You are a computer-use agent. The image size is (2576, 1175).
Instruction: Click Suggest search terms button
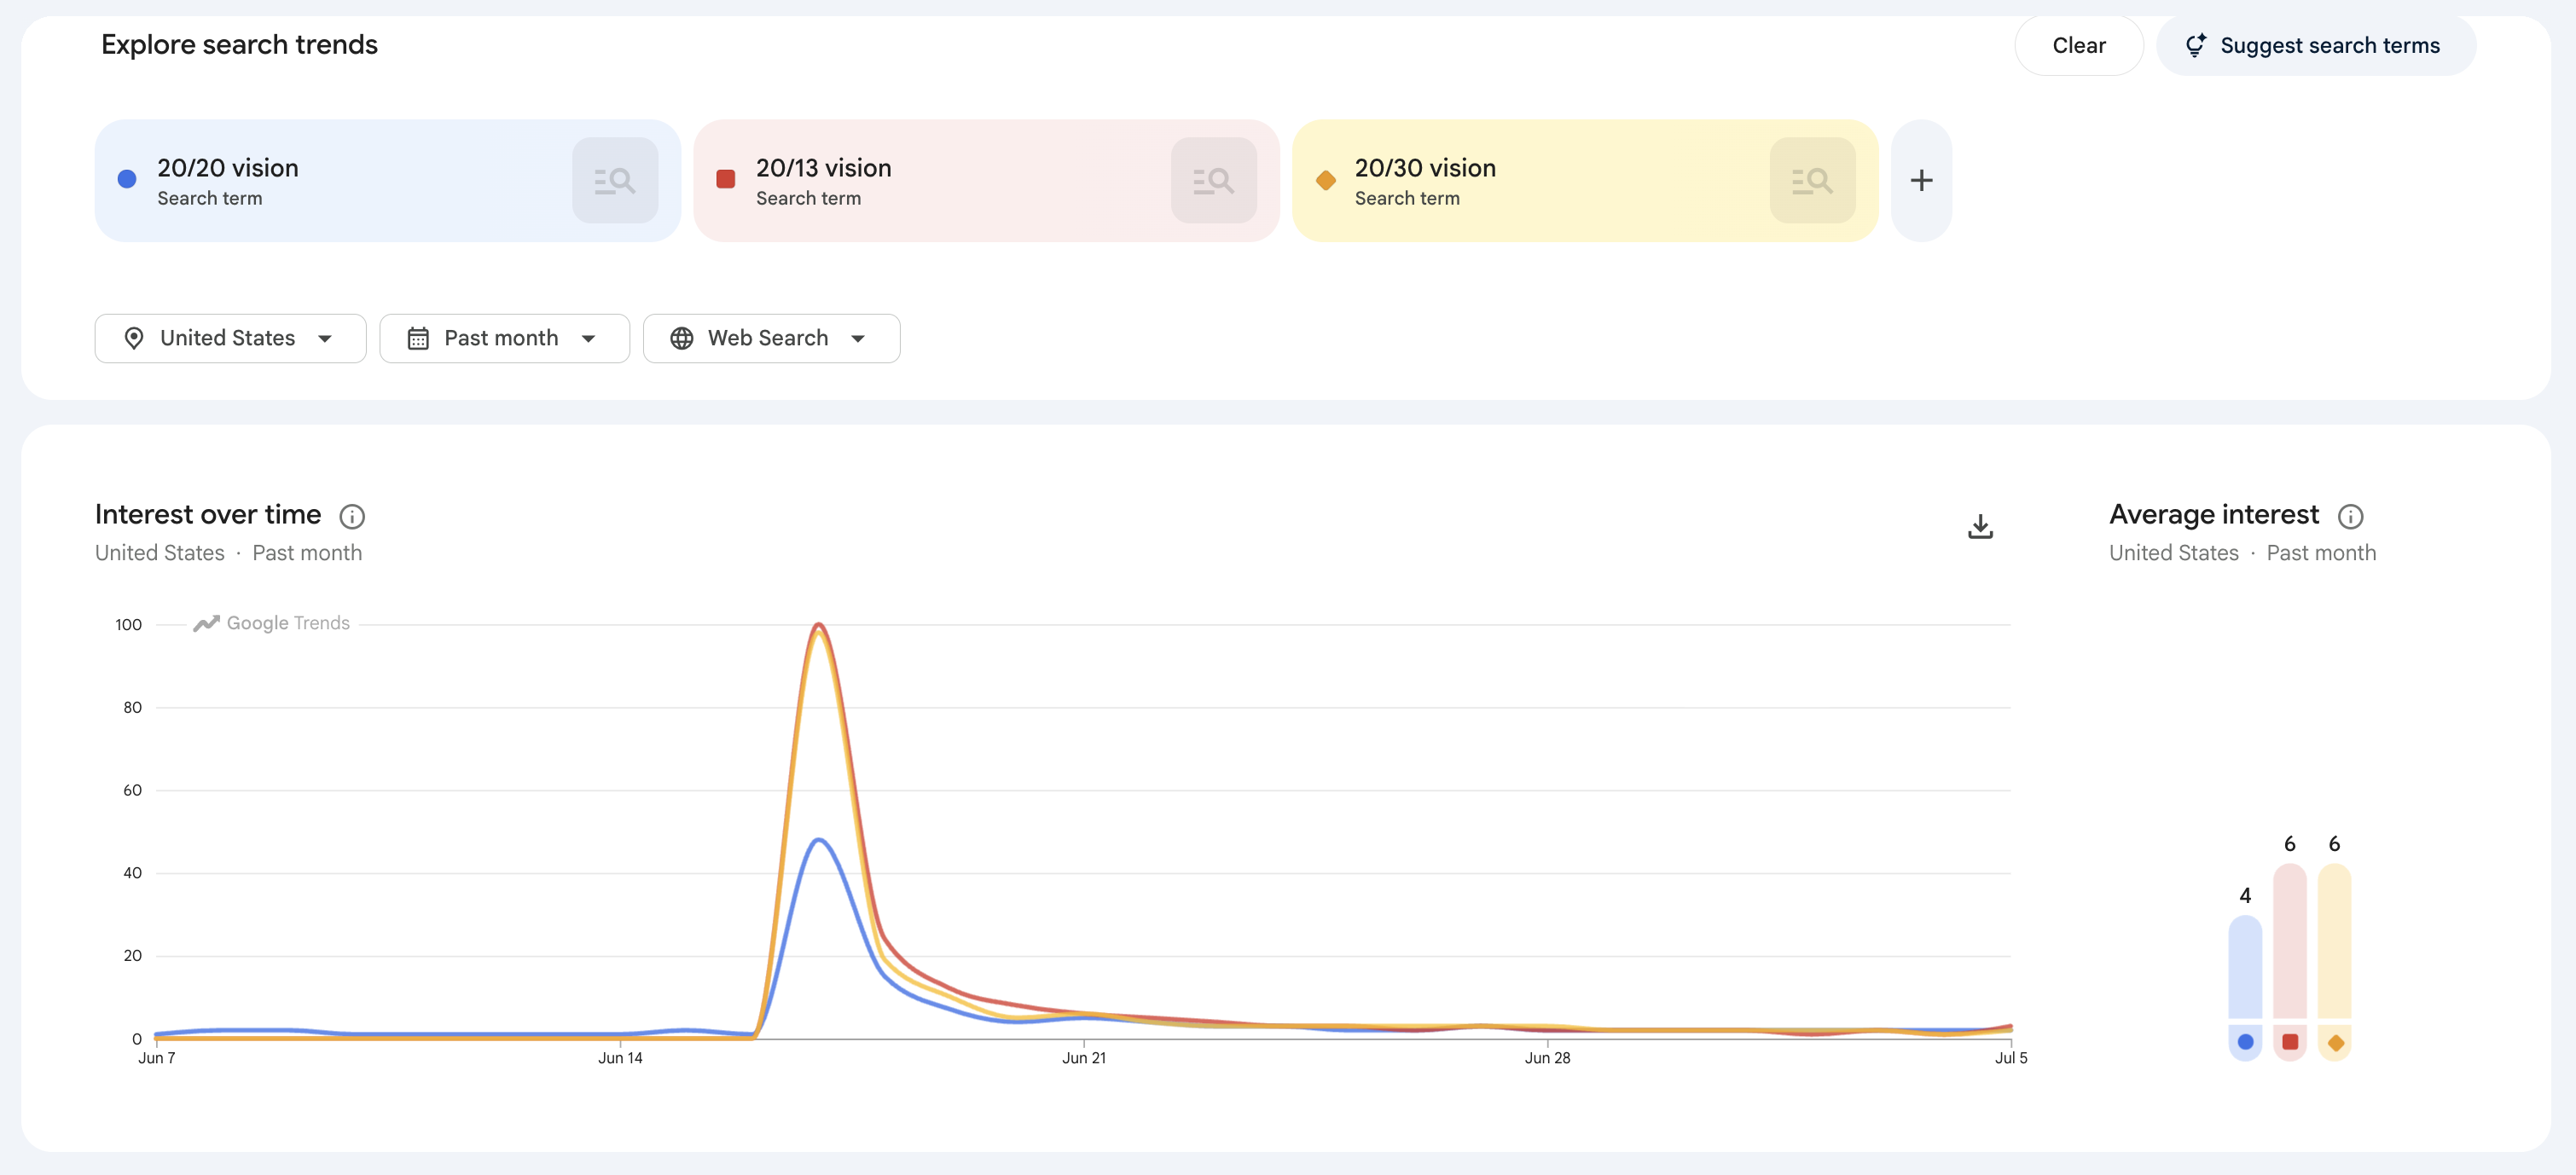point(2316,45)
